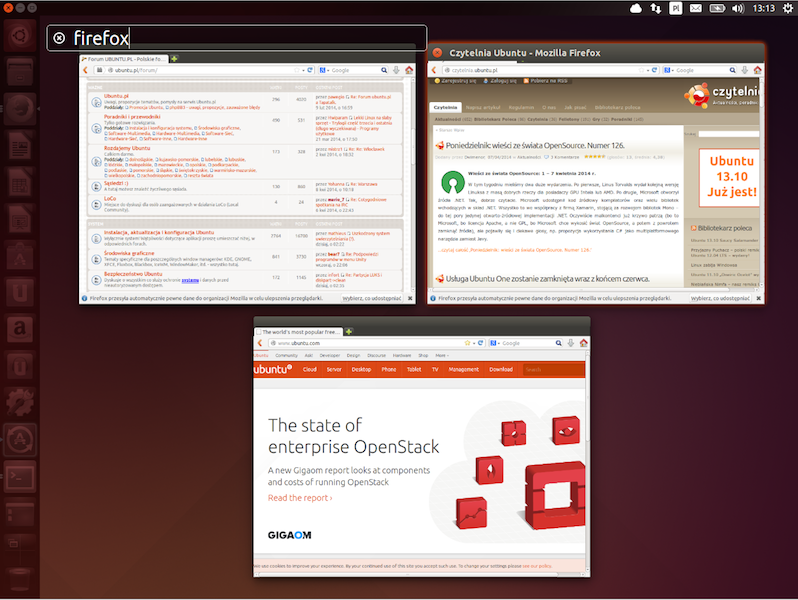
Task: Open Downloads arrow in Forum UBUNTU.PL window
Action: [396, 70]
